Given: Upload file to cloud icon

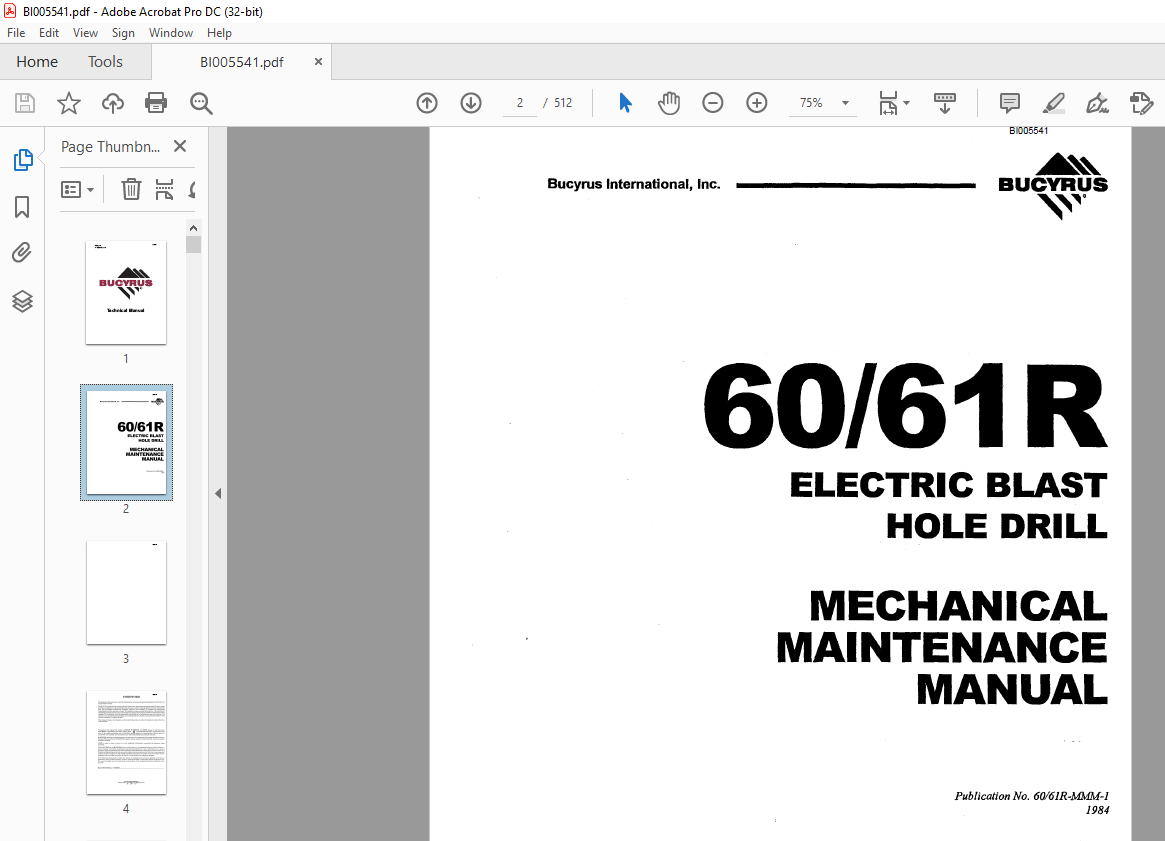Looking at the screenshot, I should click(x=112, y=103).
